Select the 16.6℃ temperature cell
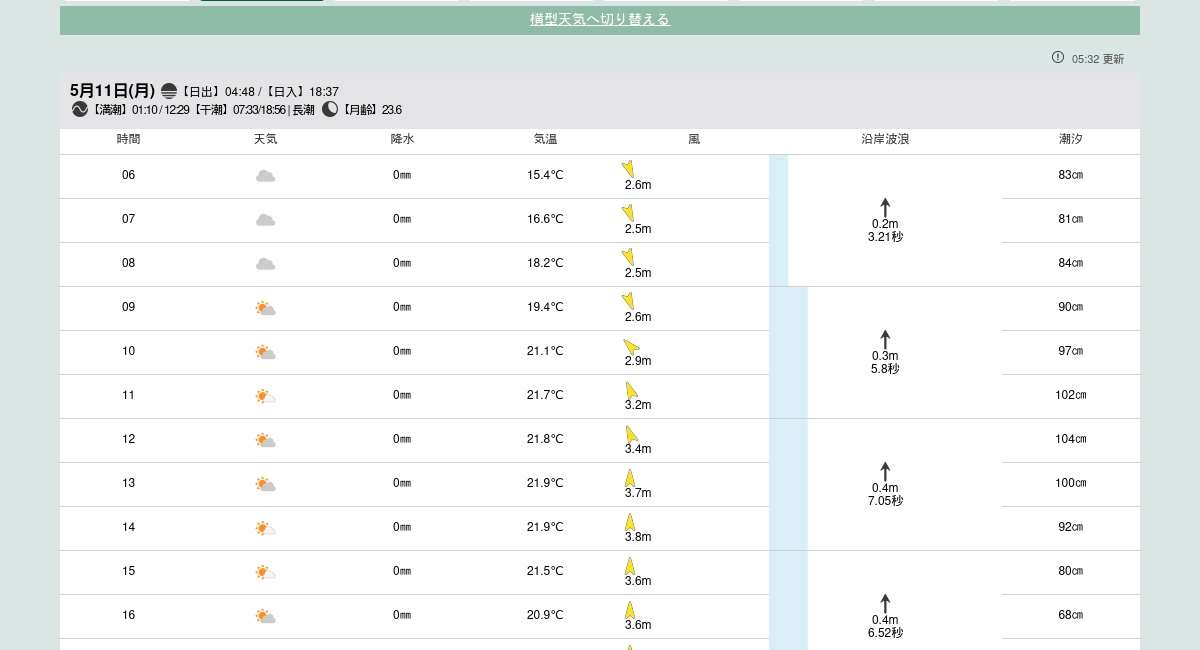This screenshot has height=650, width=1200. pyautogui.click(x=545, y=219)
